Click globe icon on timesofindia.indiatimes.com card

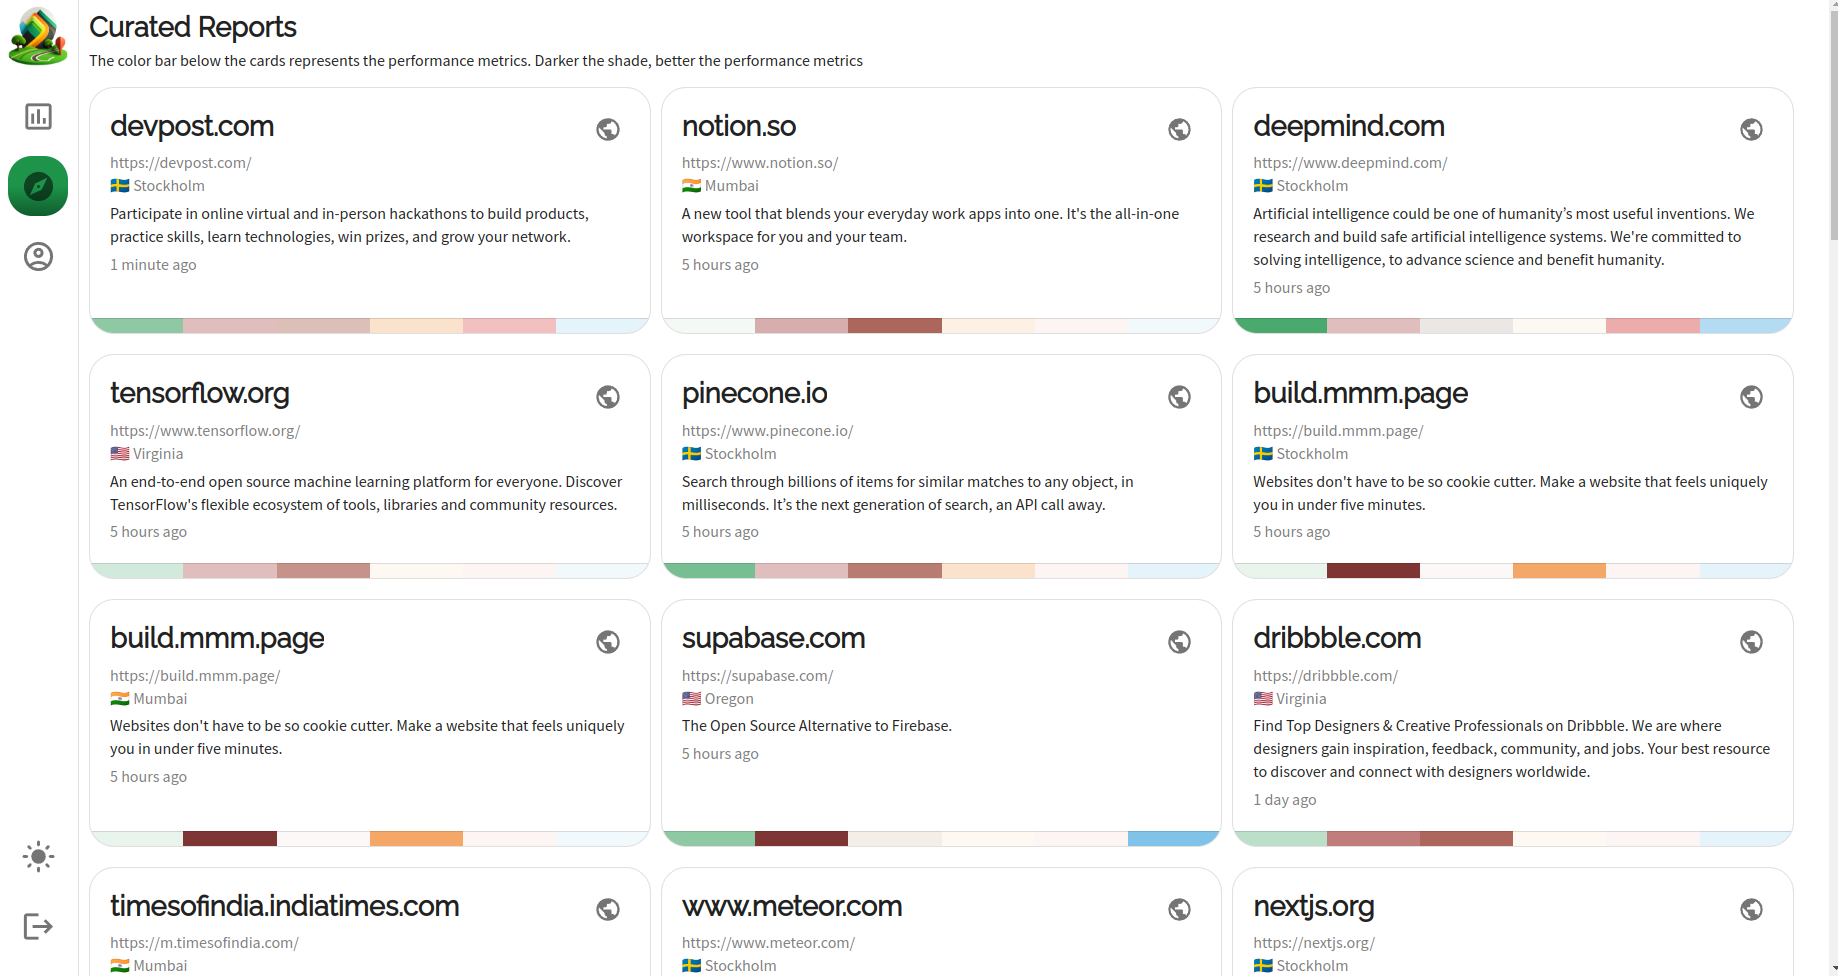608,909
